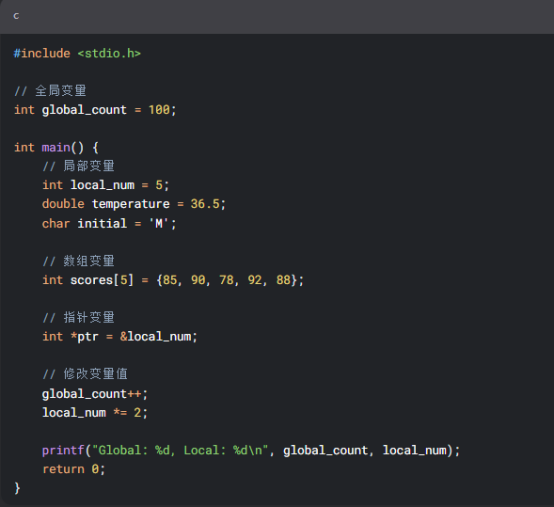The height and width of the screenshot is (507, 554).
Task: Click the 'int local_num = 5;' line
Action: coord(106,185)
